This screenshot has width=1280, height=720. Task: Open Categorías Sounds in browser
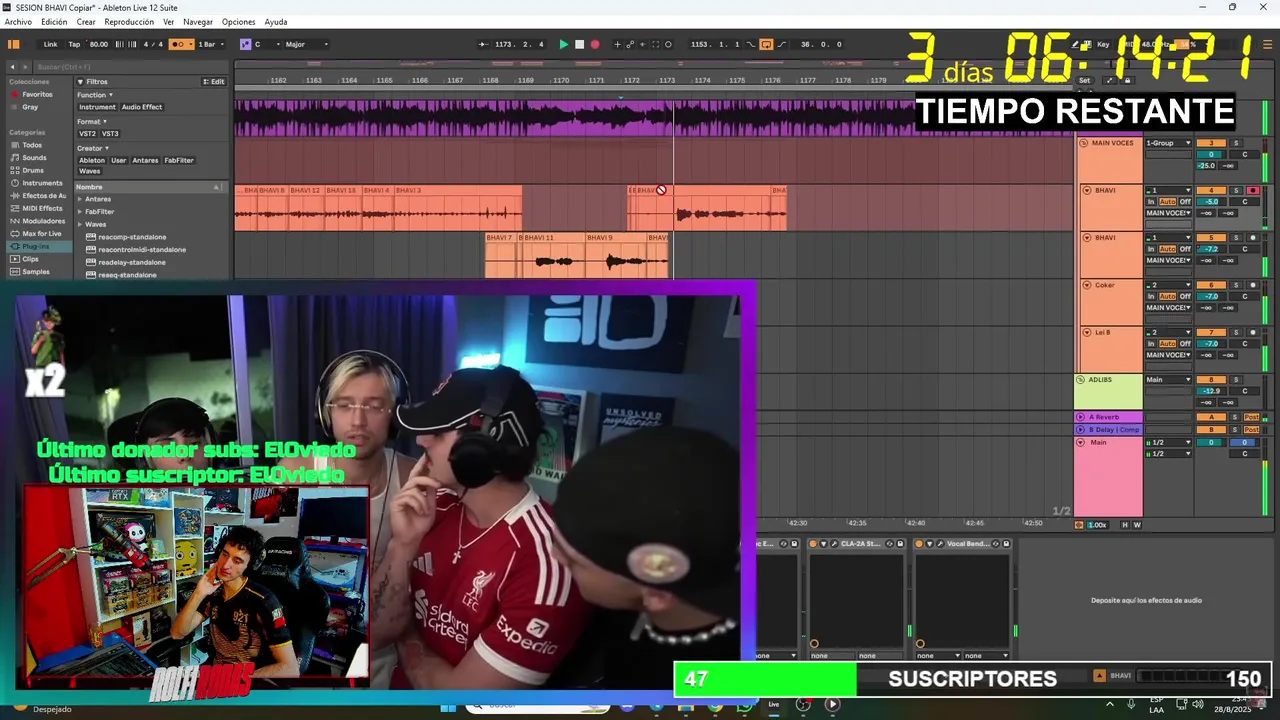pyautogui.click(x=34, y=158)
